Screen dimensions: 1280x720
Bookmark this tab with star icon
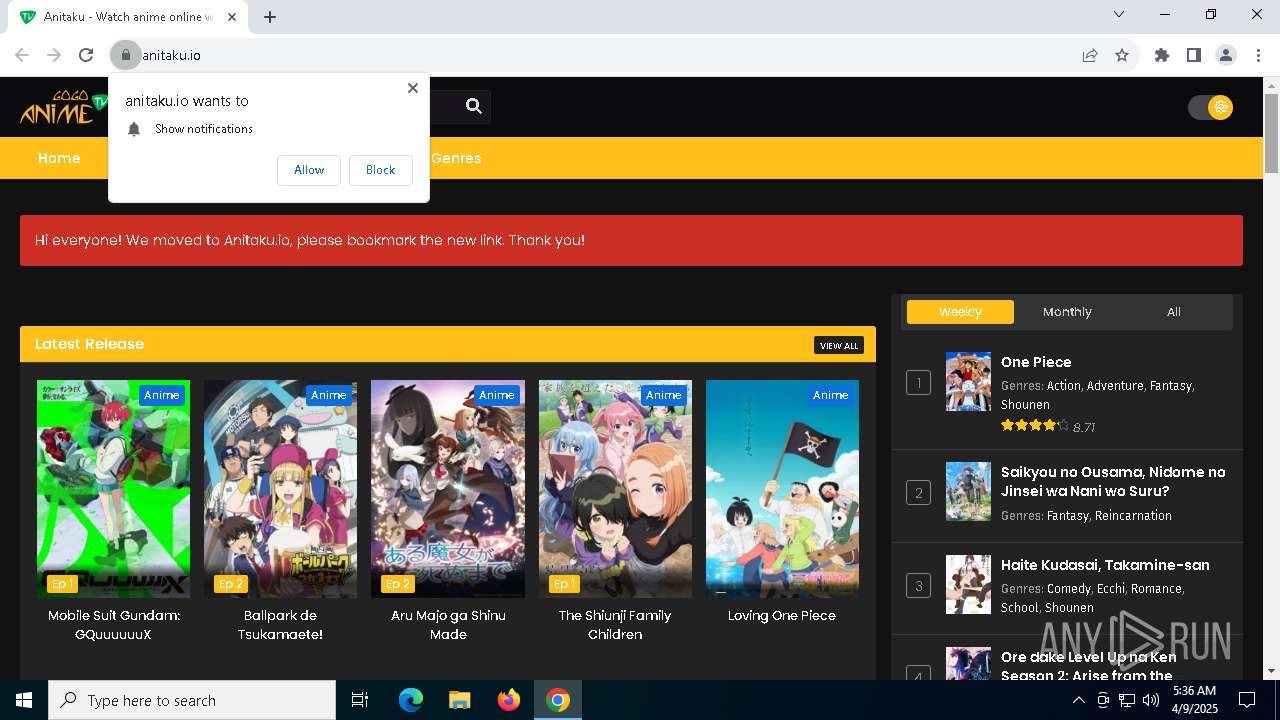pyautogui.click(x=1122, y=55)
